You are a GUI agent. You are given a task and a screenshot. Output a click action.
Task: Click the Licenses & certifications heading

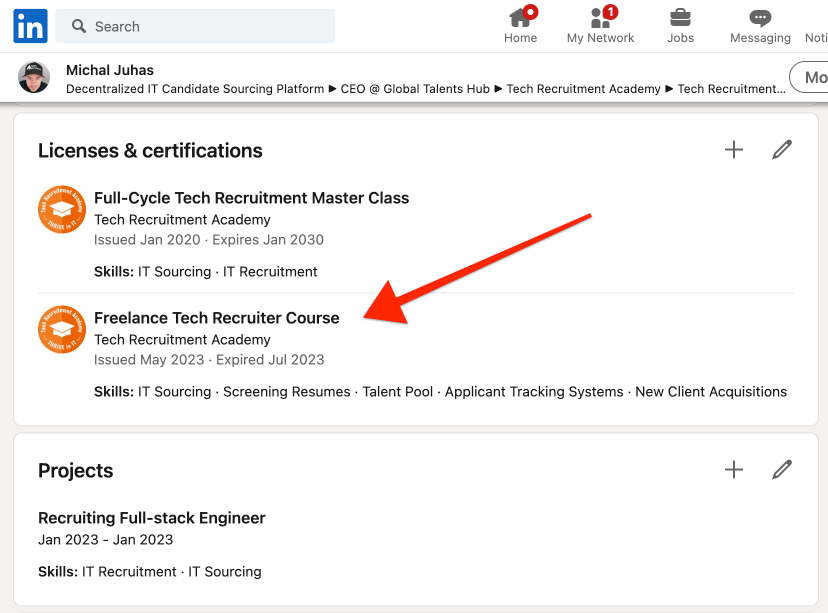[150, 150]
